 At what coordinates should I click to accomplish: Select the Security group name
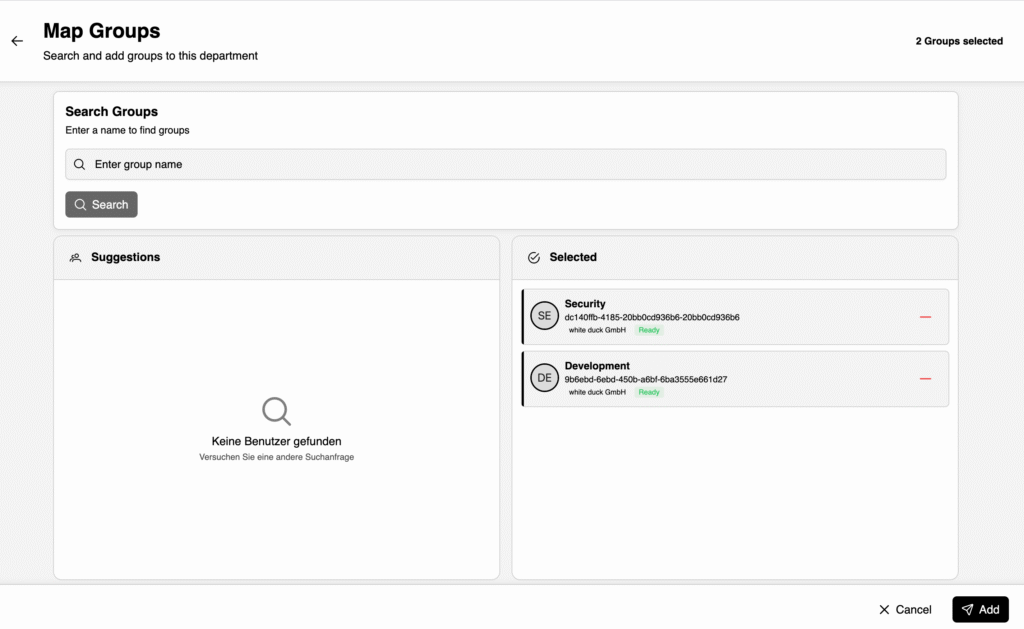point(585,304)
